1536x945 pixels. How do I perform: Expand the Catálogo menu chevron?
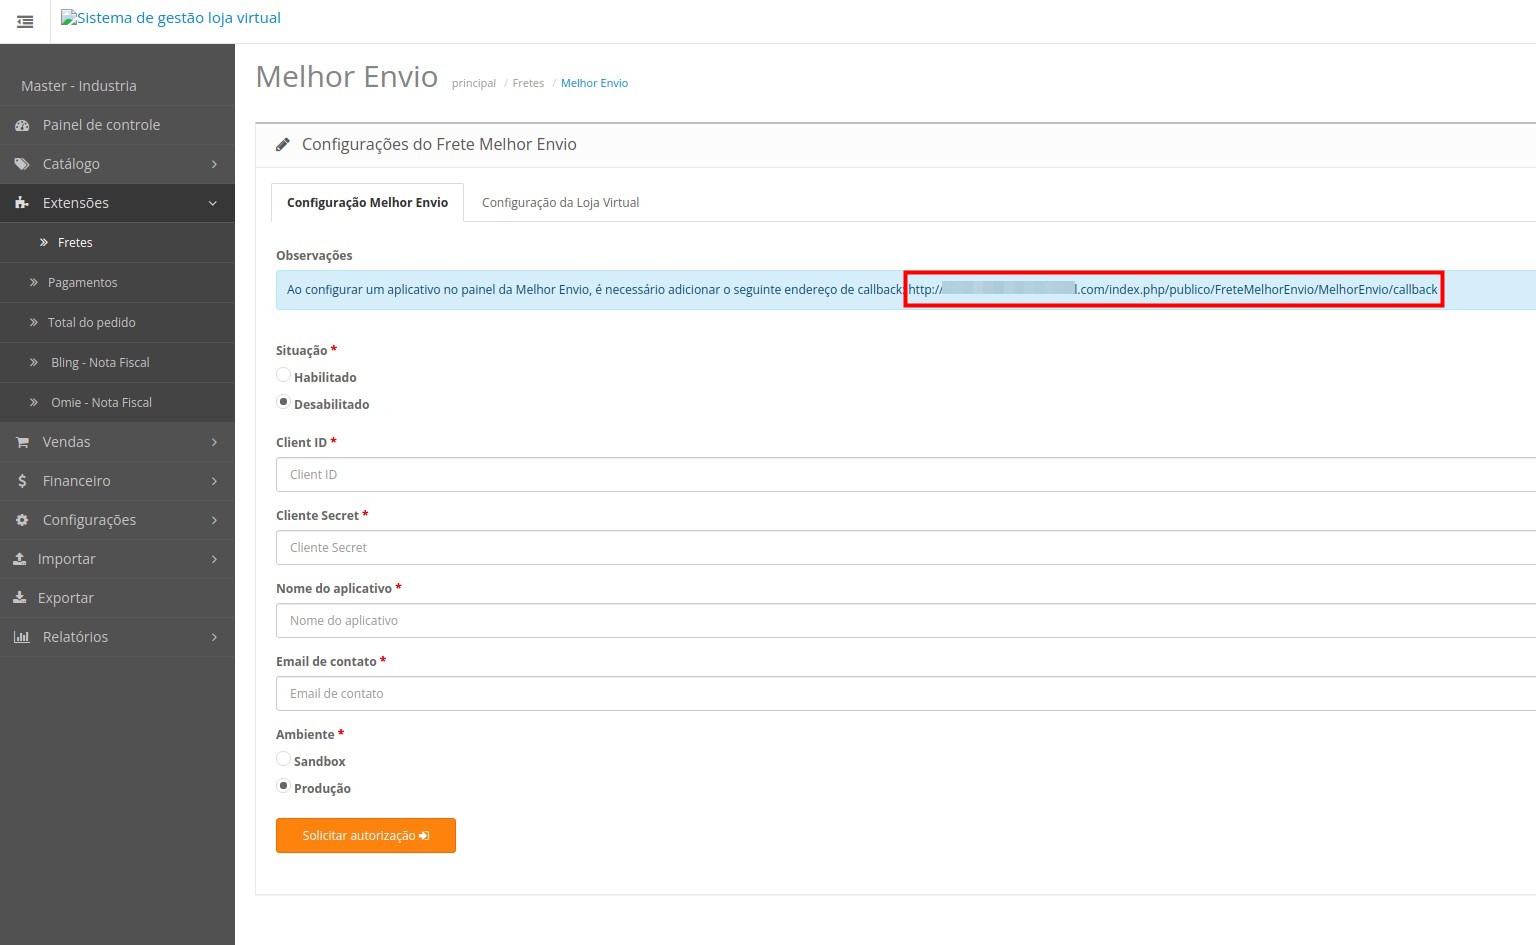pos(214,164)
